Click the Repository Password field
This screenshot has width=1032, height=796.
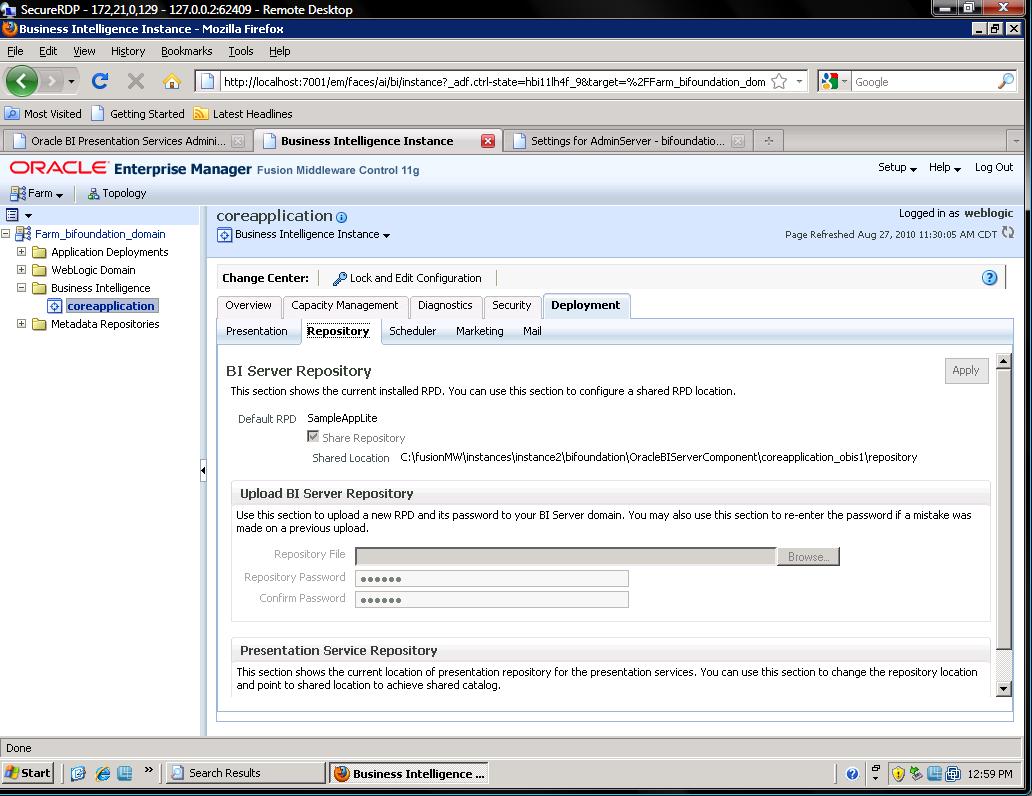[492, 579]
